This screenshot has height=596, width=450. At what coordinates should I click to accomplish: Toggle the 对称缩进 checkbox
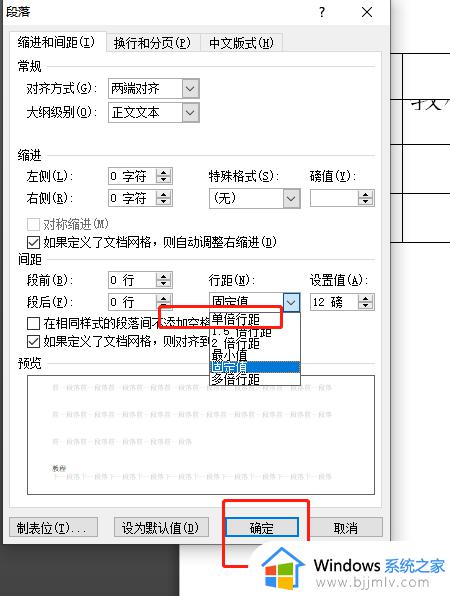coord(33,224)
